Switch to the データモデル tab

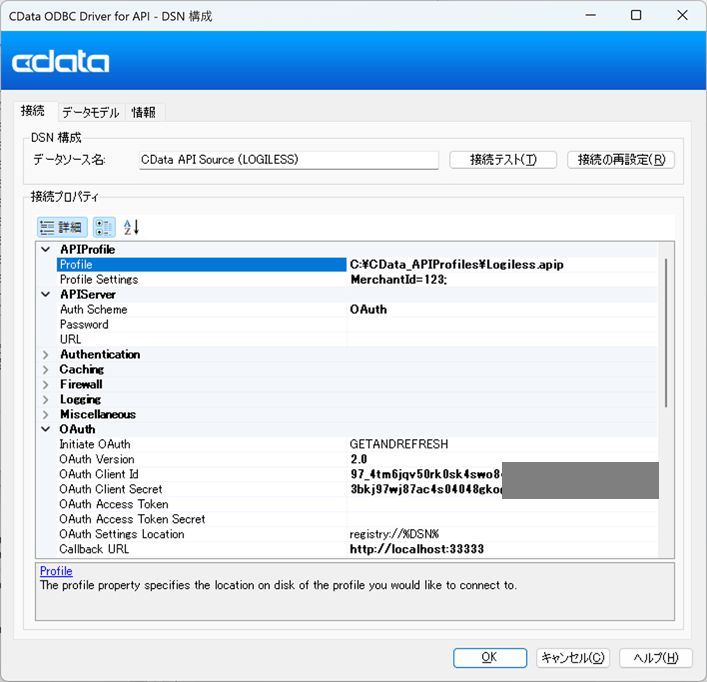[91, 112]
